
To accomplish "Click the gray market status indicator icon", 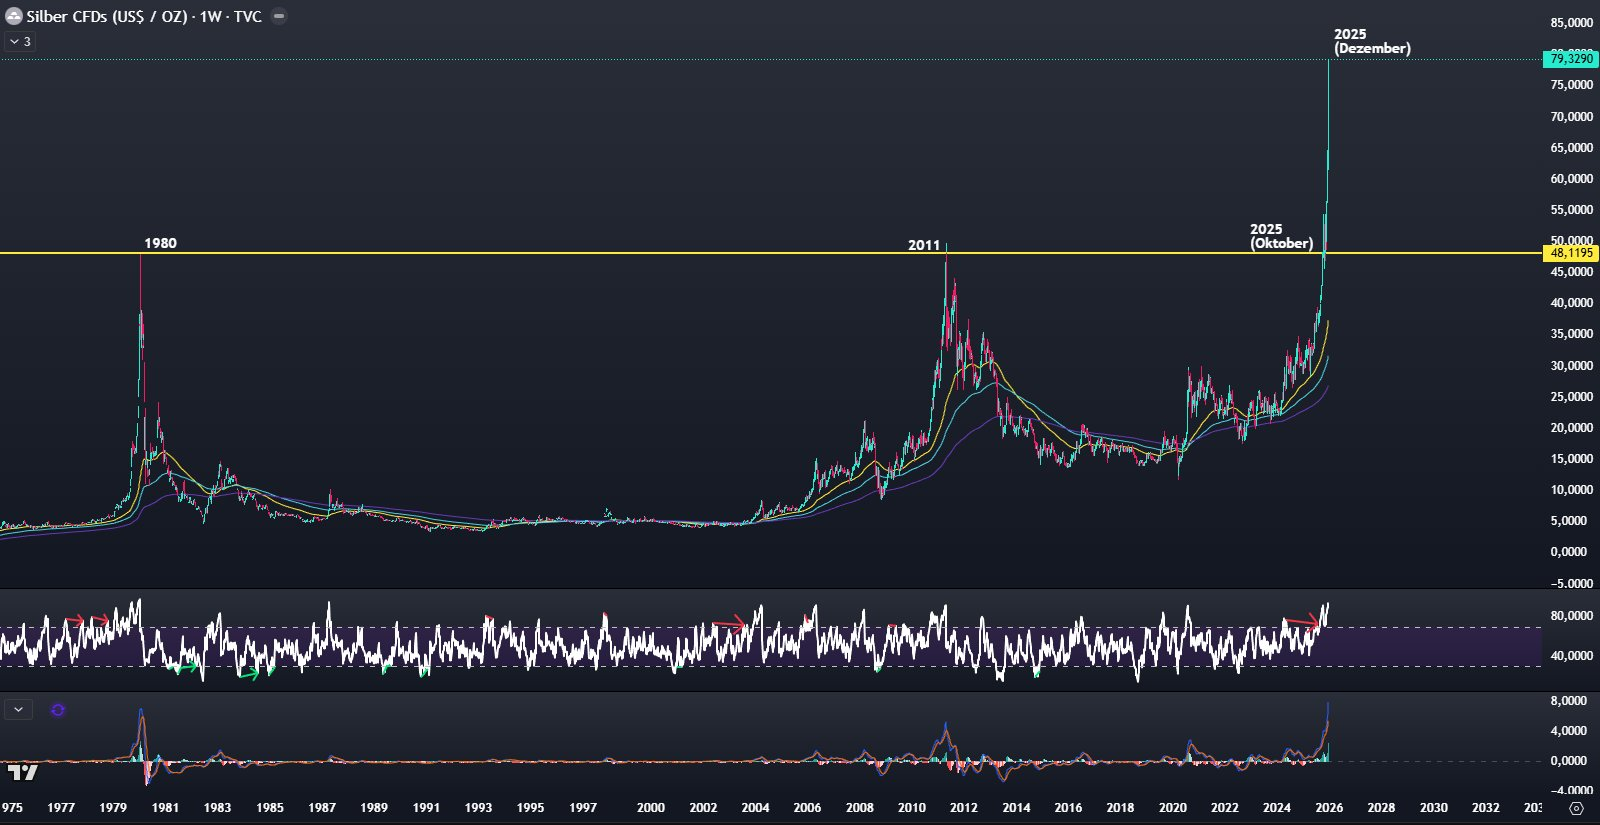I will pos(279,16).
